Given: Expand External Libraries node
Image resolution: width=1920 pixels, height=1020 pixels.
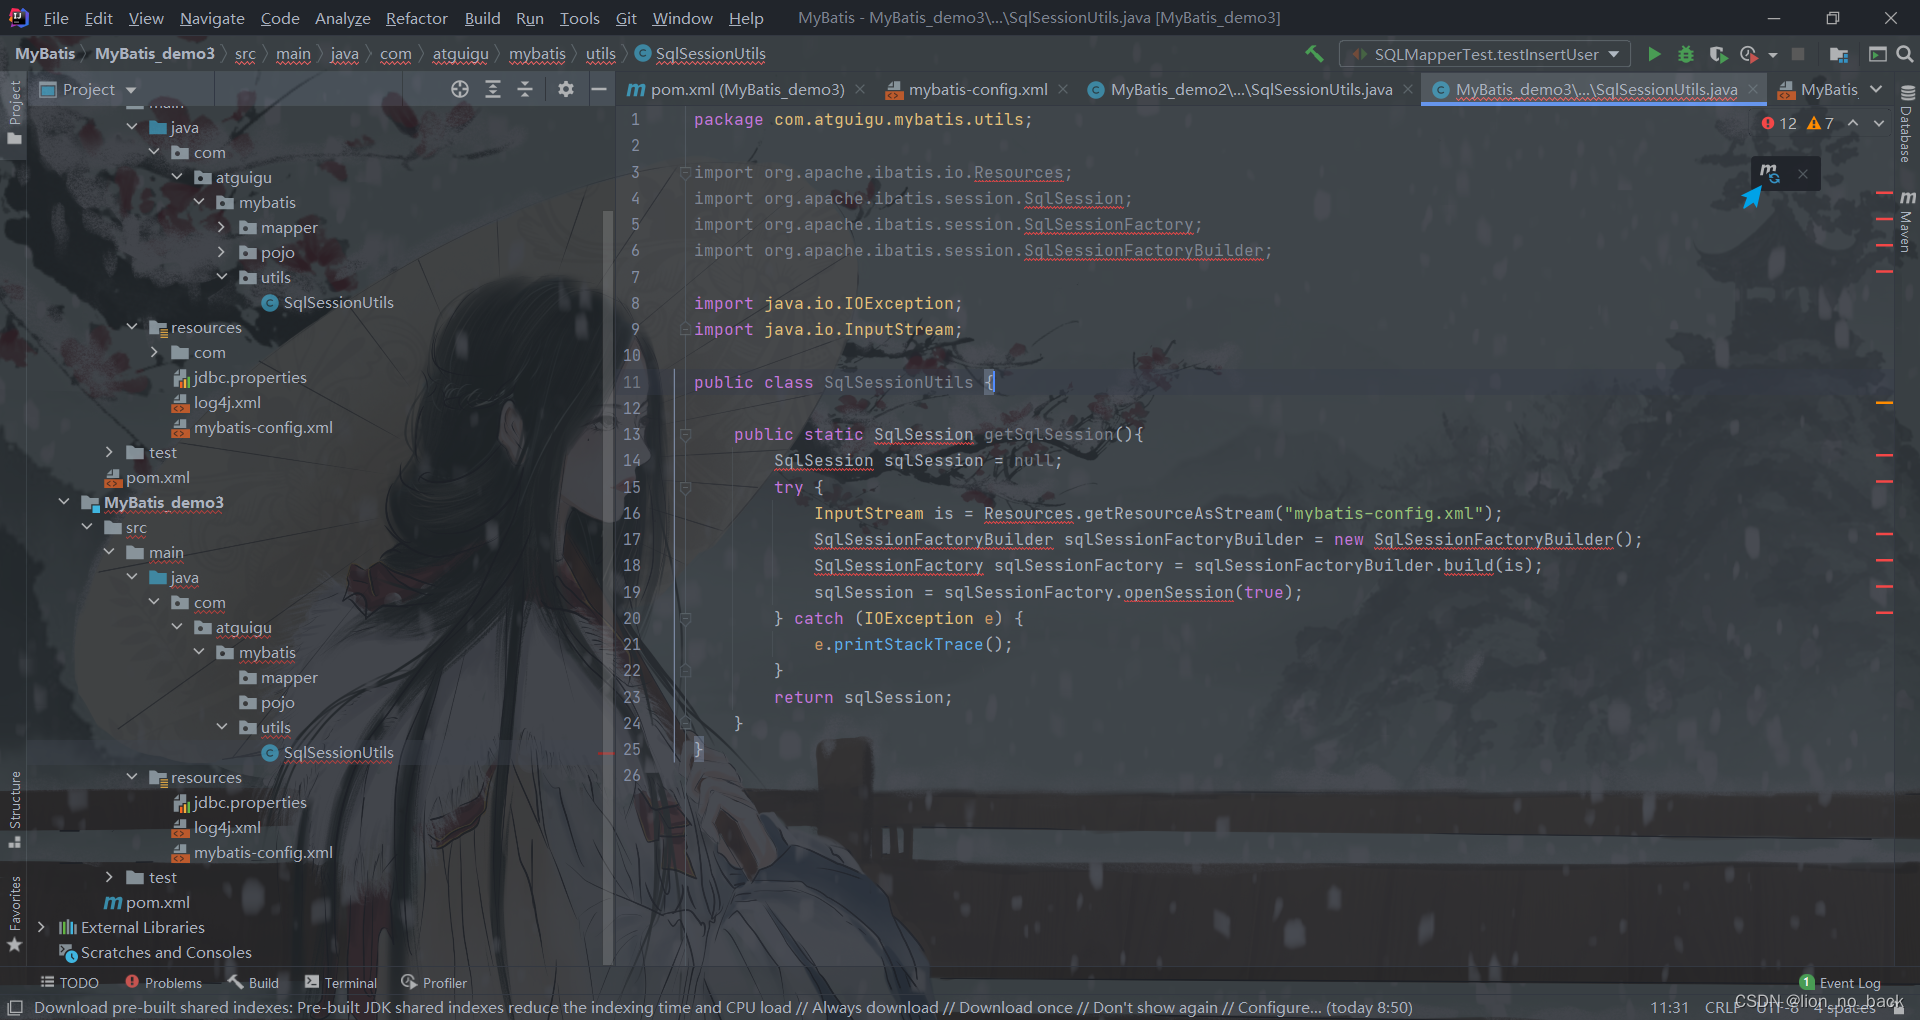Looking at the screenshot, I should [x=41, y=927].
